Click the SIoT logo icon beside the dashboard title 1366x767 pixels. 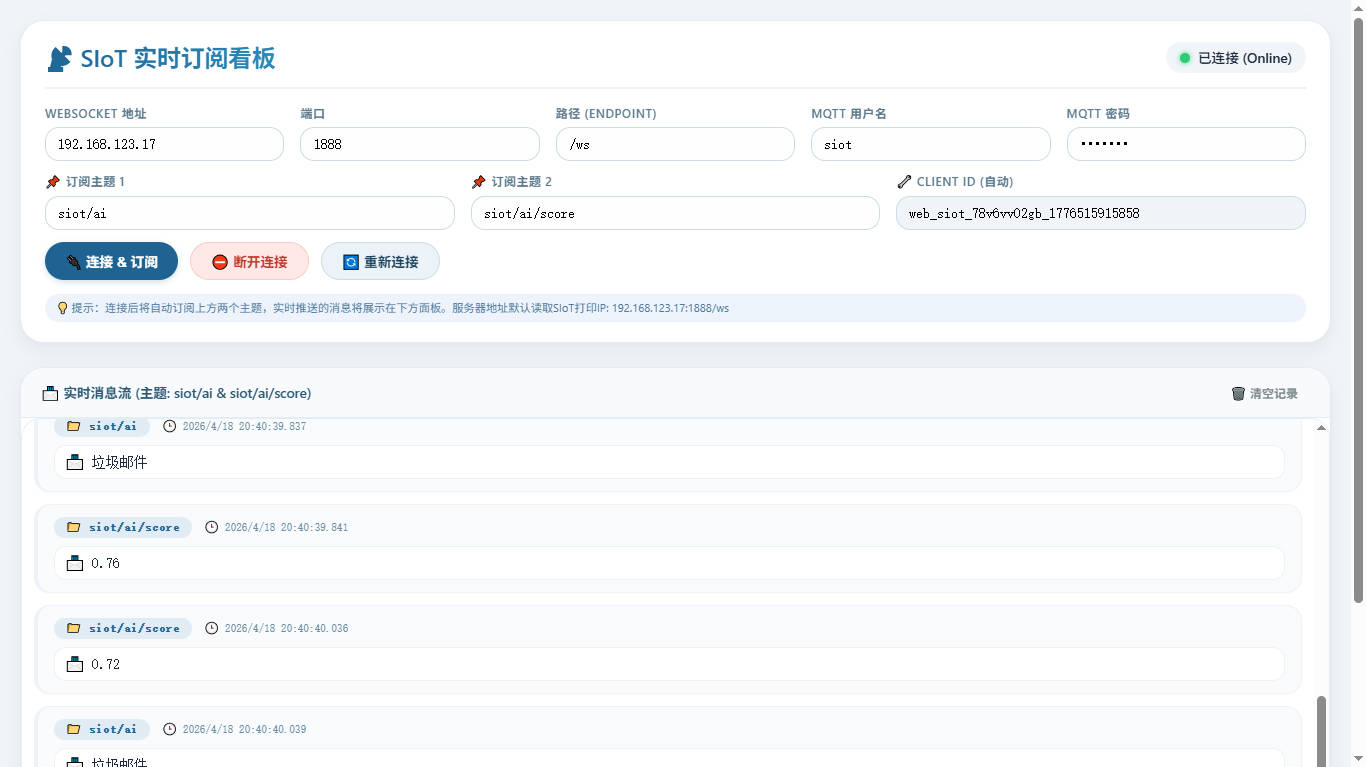tap(59, 59)
